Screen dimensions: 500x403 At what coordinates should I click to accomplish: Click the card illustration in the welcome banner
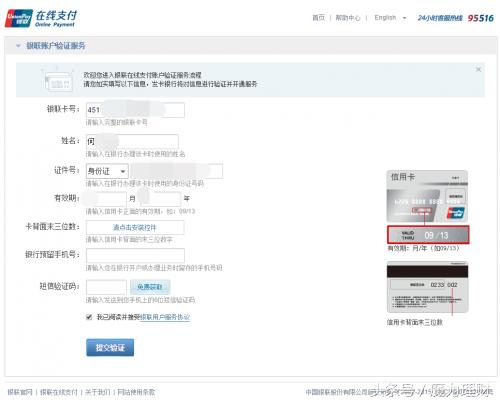57,80
